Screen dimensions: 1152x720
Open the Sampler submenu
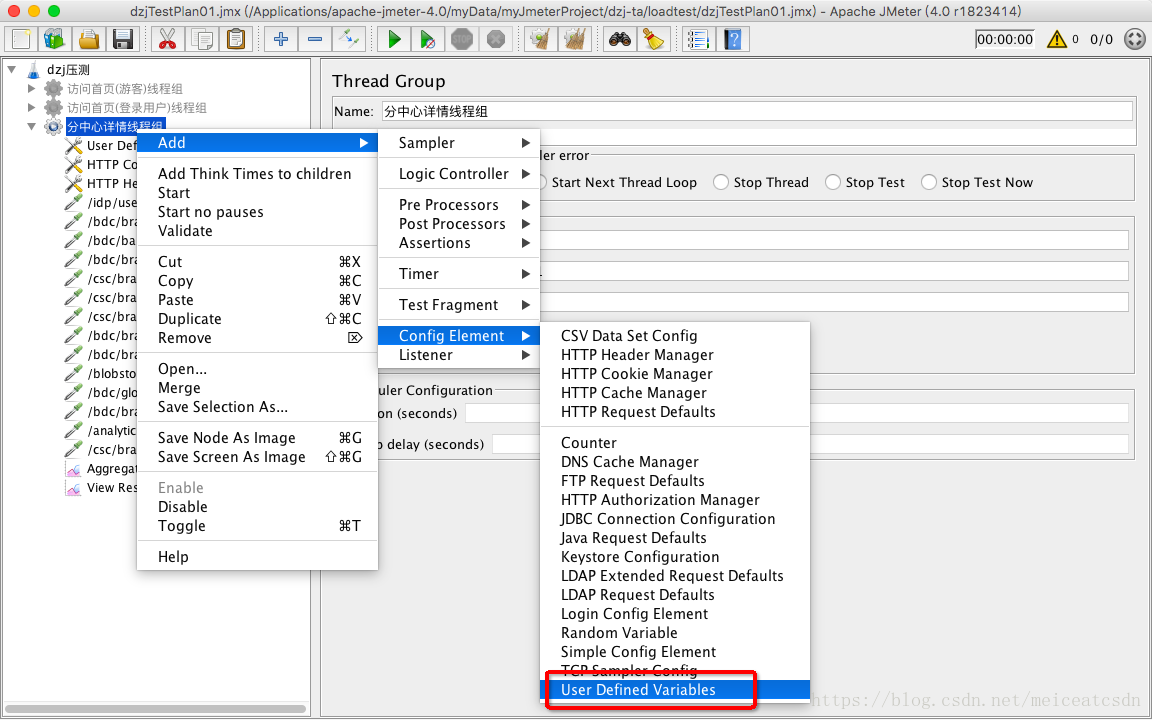tap(459, 143)
